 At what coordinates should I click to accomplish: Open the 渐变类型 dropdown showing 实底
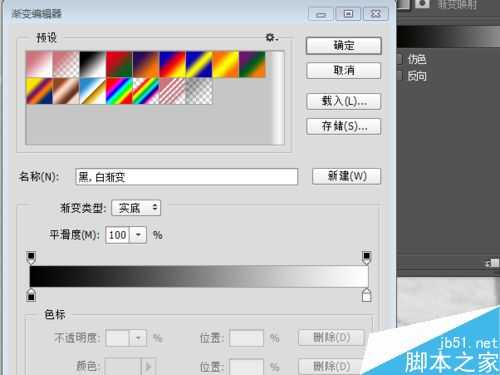point(136,208)
